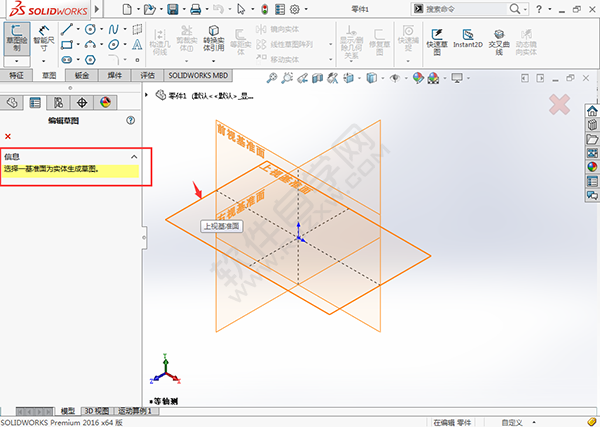The width and height of the screenshot is (600, 427).
Task: Switch to the 评估 ribbon tab
Action: click(147, 75)
